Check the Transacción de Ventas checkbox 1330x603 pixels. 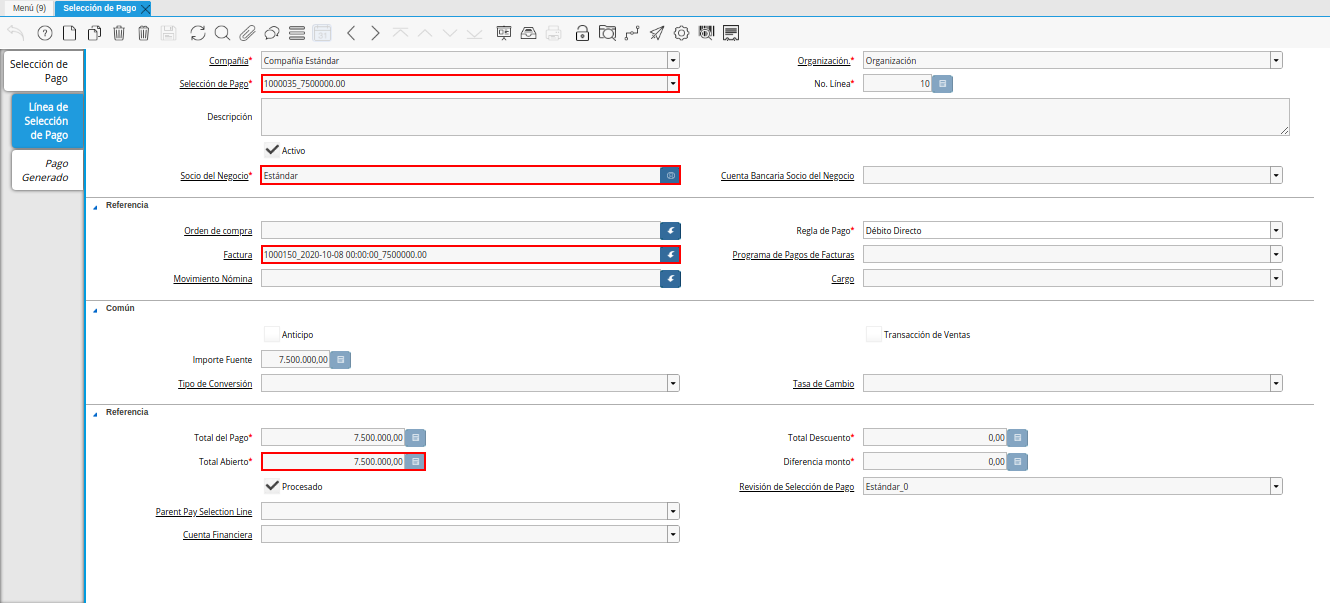click(x=874, y=334)
